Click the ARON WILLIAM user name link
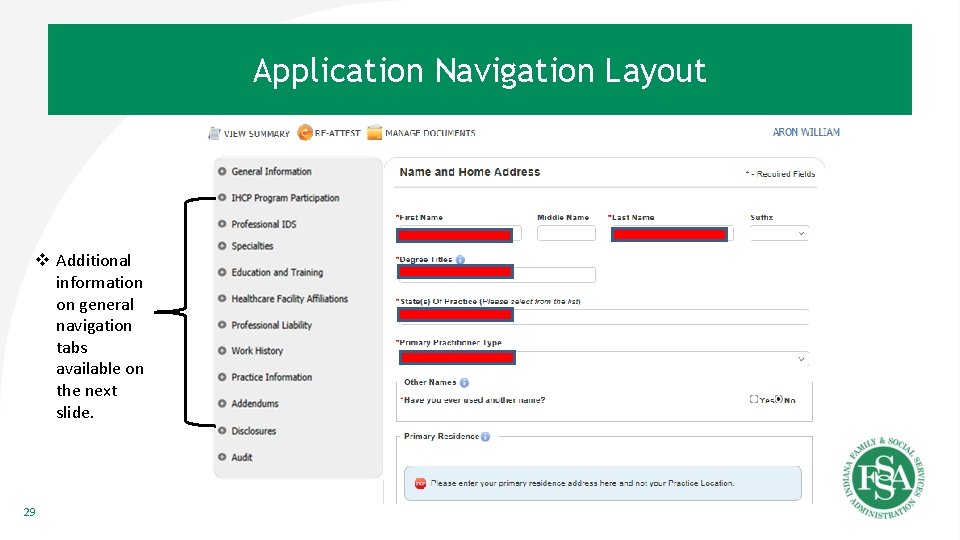960x540 pixels. [x=806, y=132]
